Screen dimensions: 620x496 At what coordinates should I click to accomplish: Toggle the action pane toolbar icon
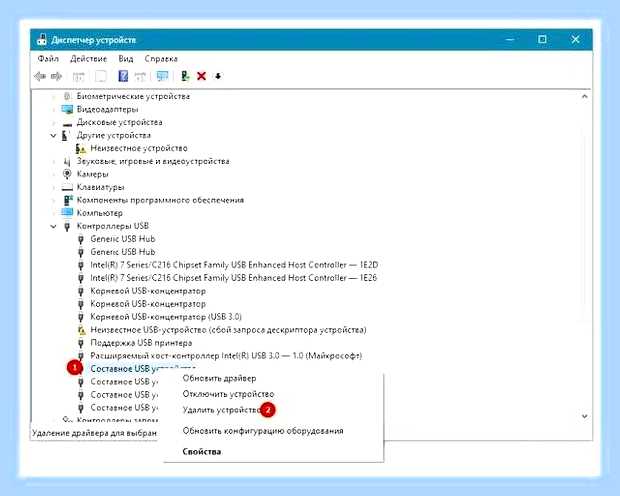[140, 76]
